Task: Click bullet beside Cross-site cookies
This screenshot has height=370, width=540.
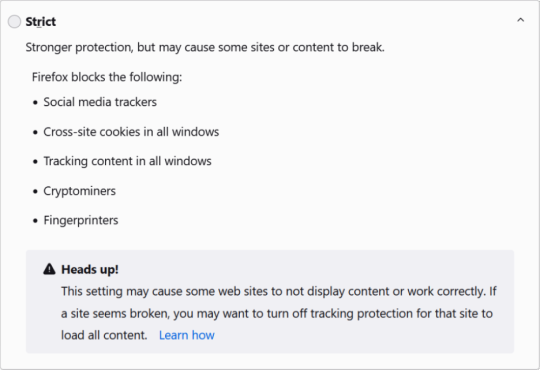Action: (35, 132)
